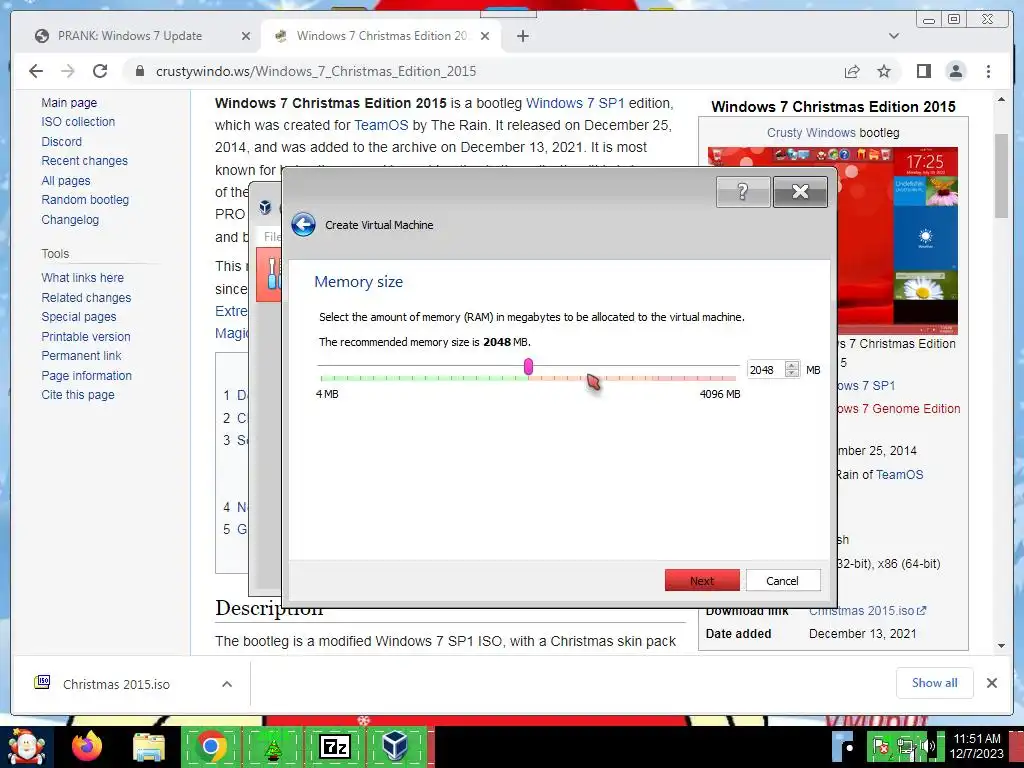Image resolution: width=1024 pixels, height=768 pixels.
Task: Open 7-Zip from the taskbar
Action: tap(334, 746)
